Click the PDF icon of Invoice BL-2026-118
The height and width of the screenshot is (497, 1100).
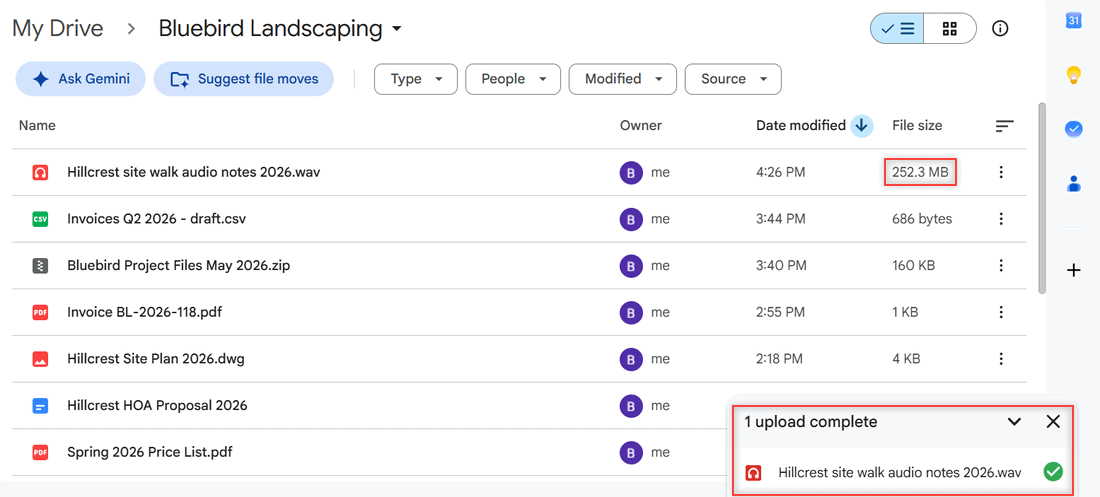click(40, 312)
